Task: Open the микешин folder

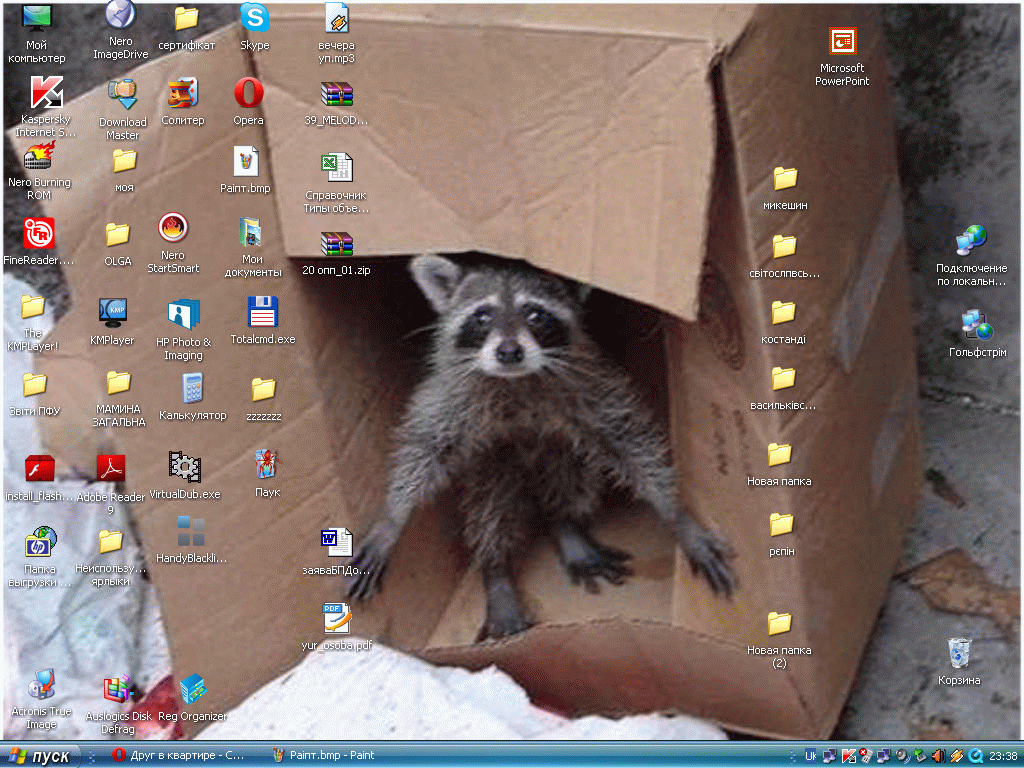Action: [785, 179]
